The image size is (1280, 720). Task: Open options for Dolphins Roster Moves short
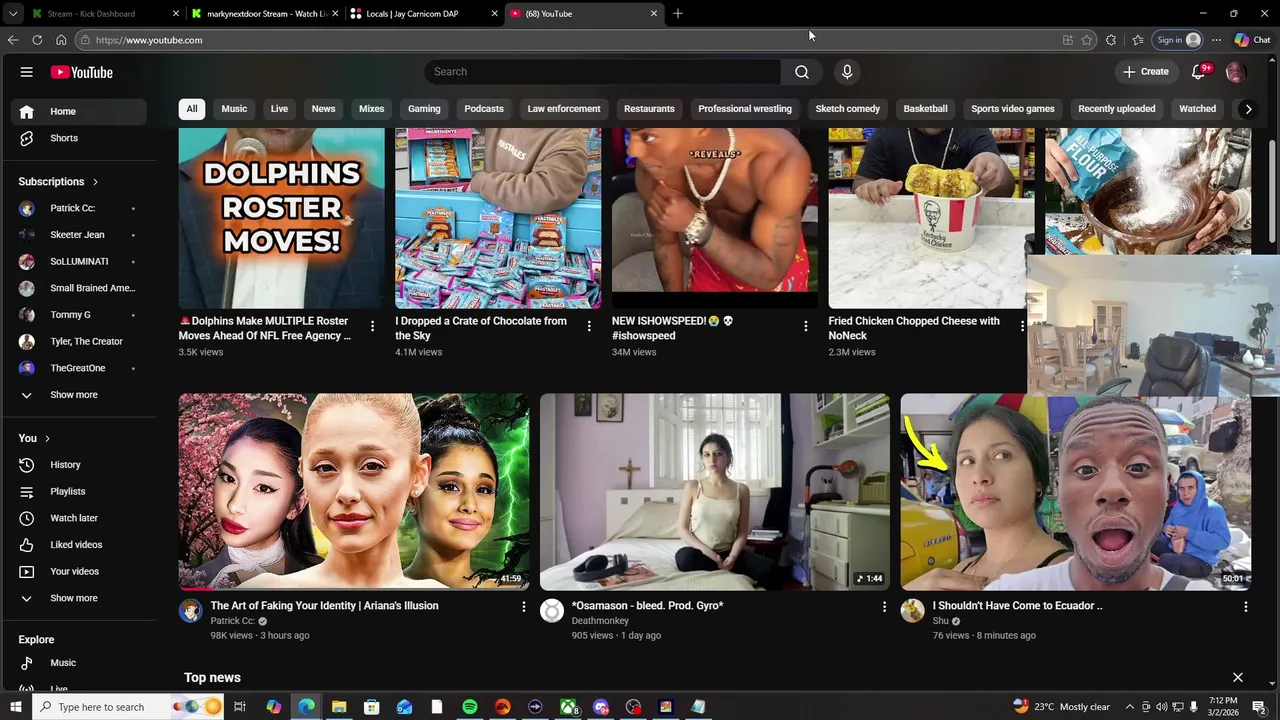(372, 326)
